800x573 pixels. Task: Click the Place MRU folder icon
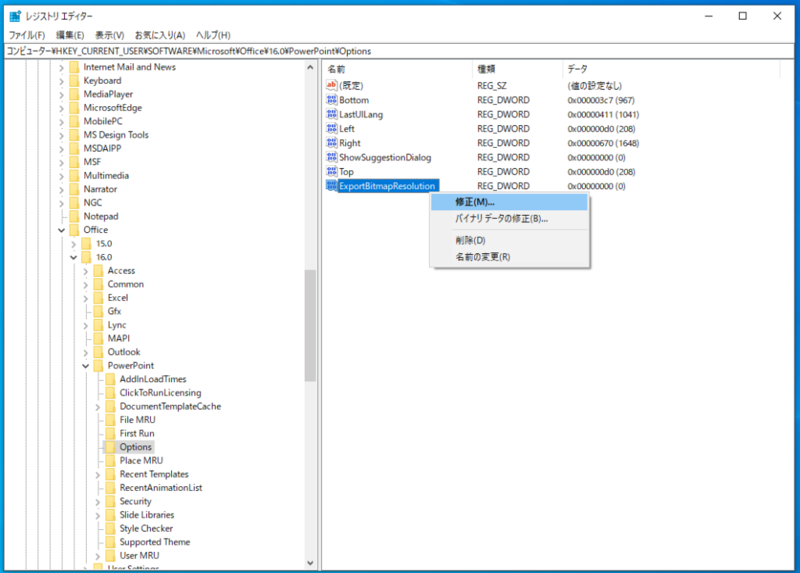click(110, 460)
